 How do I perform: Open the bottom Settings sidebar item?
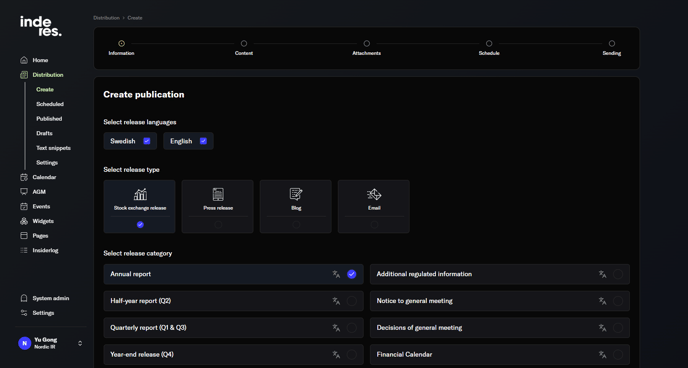pyautogui.click(x=43, y=313)
